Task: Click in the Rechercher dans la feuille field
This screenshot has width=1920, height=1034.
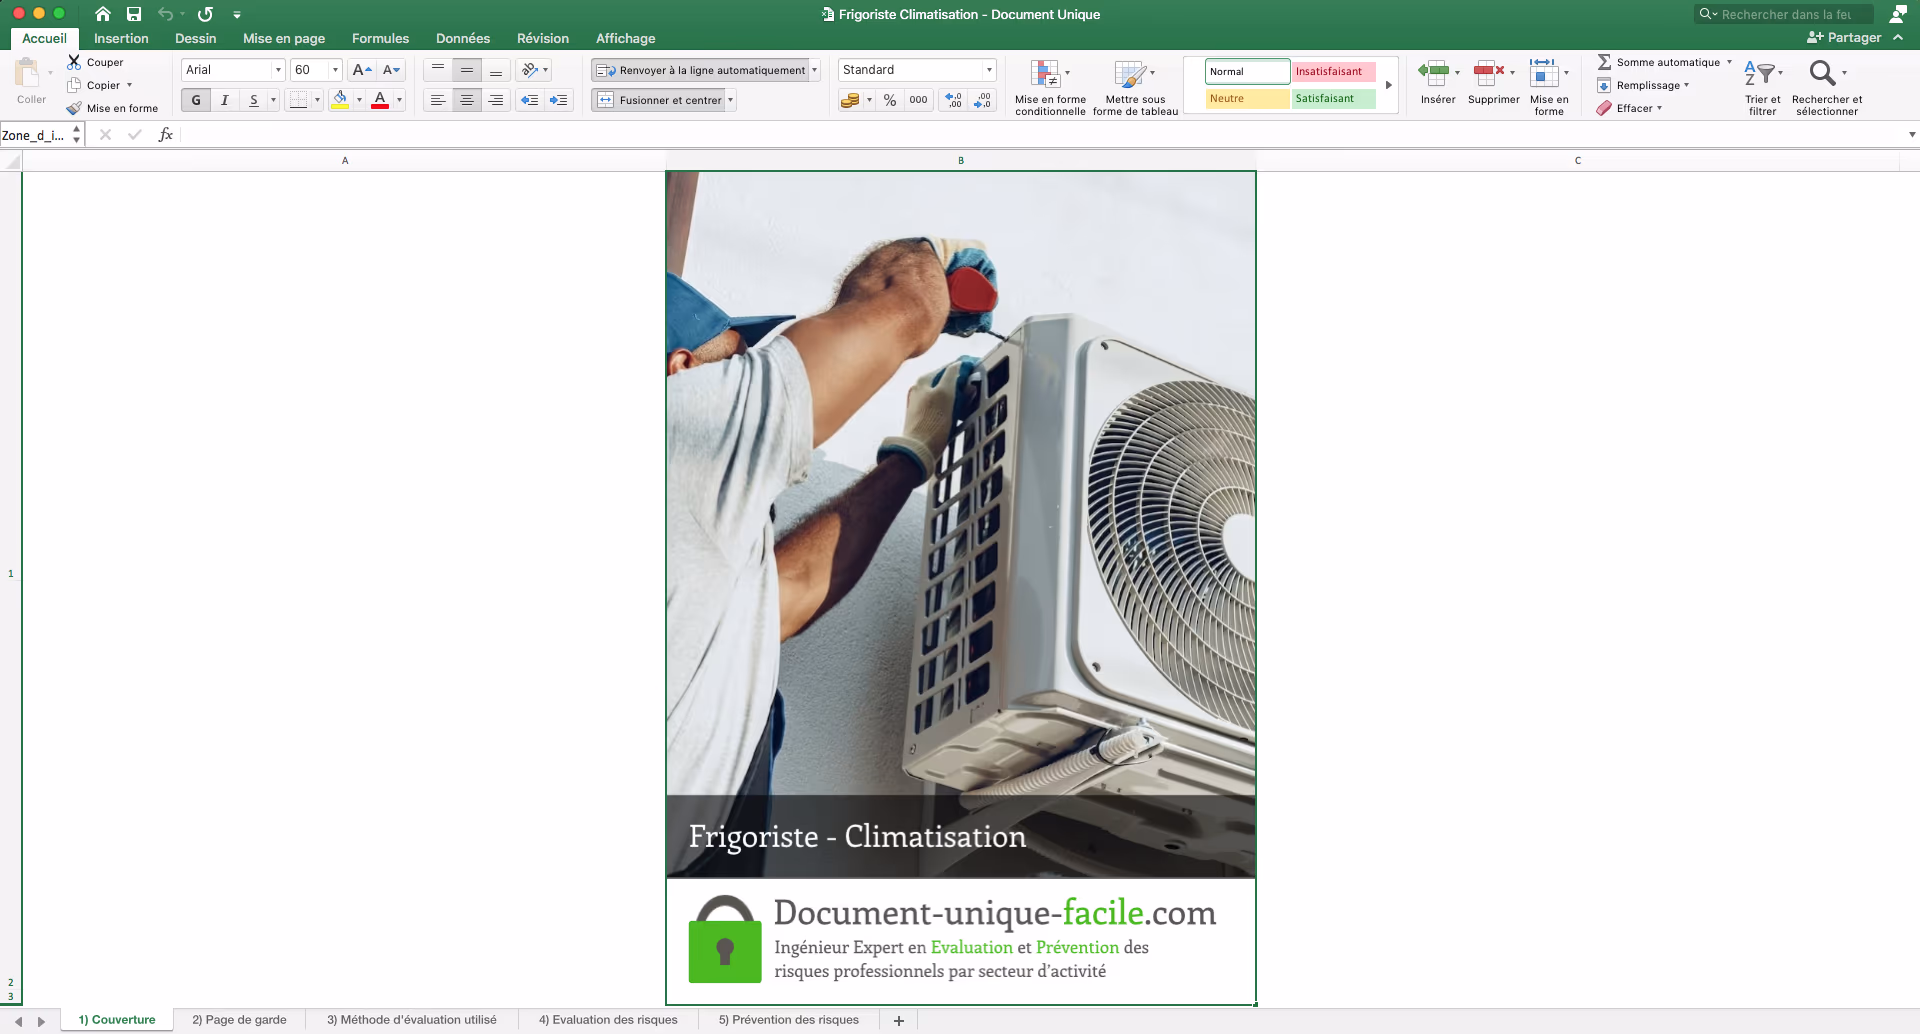Action: (x=1783, y=14)
